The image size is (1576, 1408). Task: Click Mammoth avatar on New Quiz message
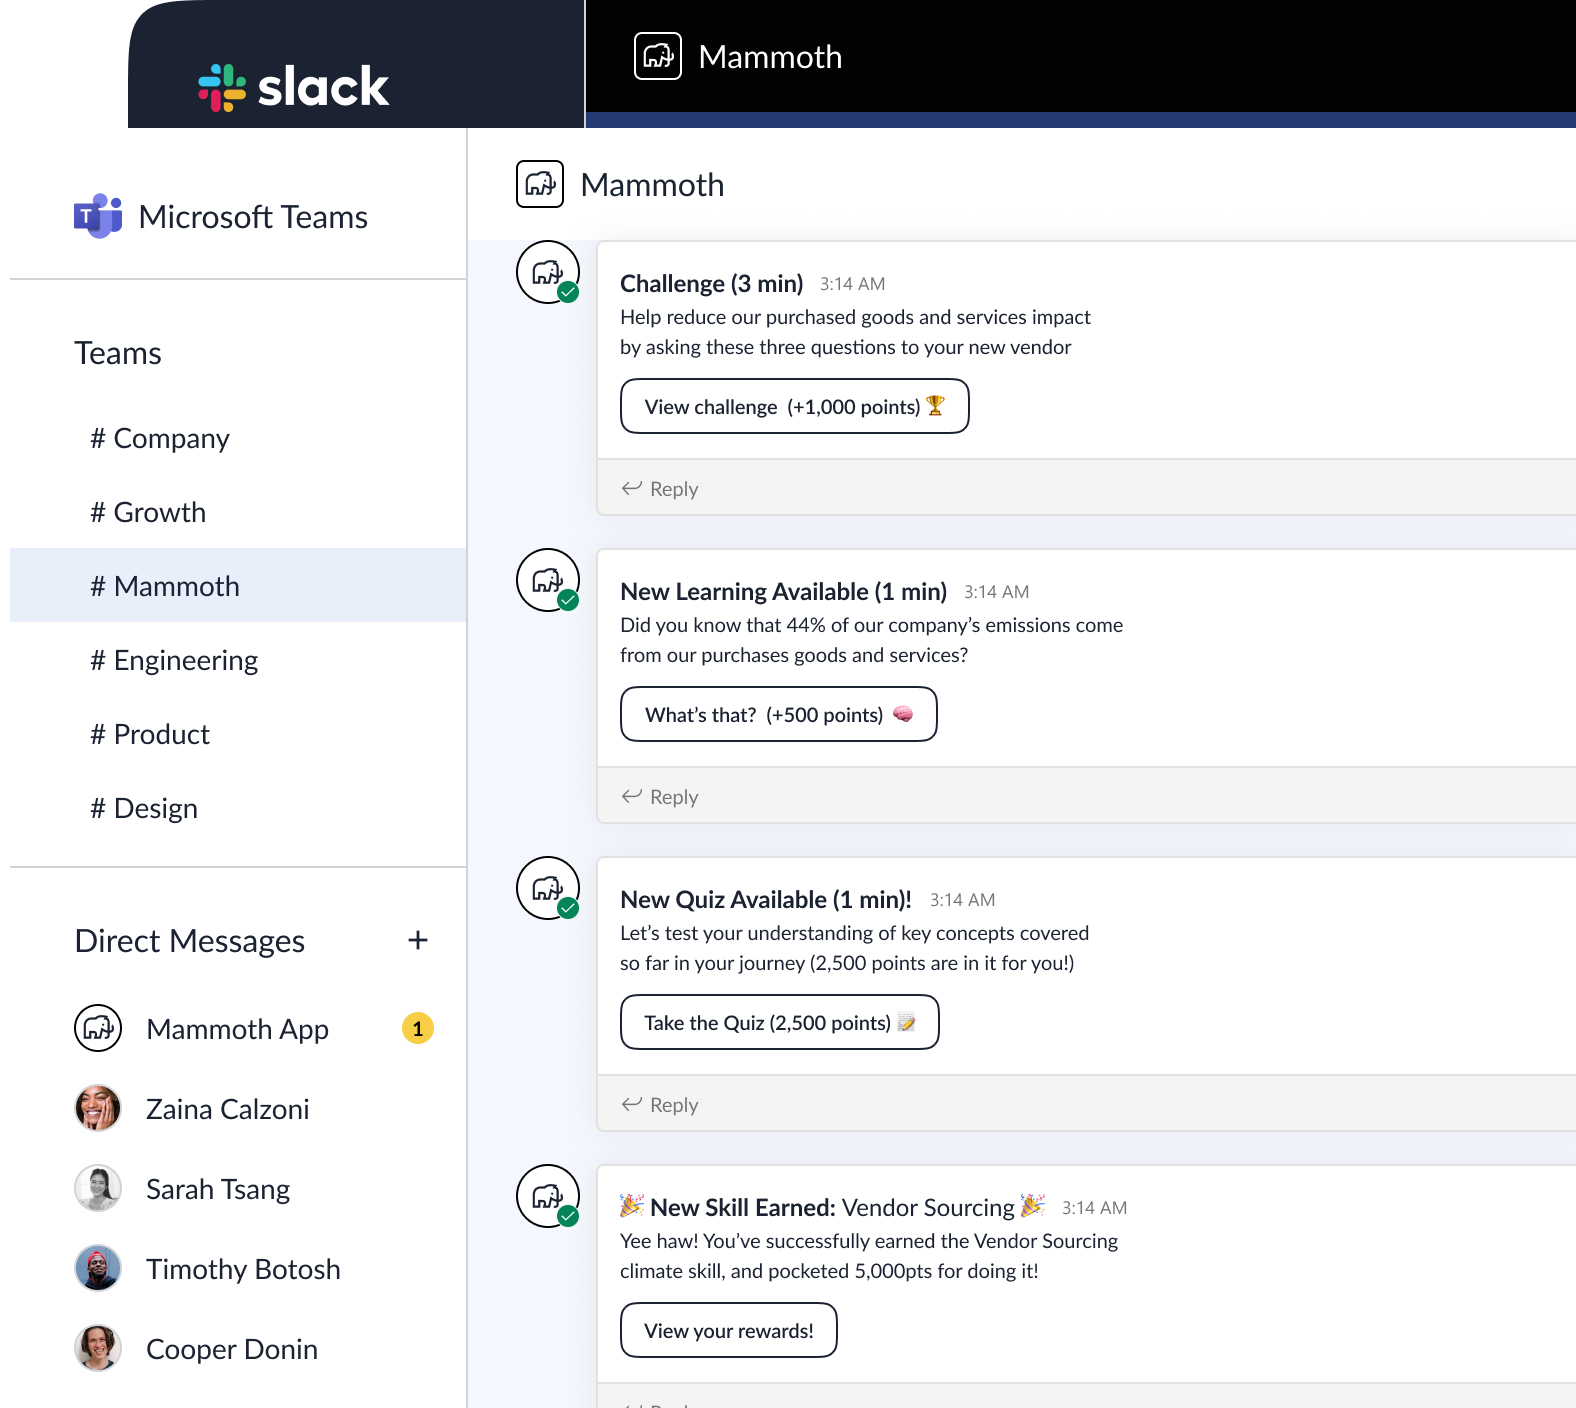pyautogui.click(x=548, y=888)
